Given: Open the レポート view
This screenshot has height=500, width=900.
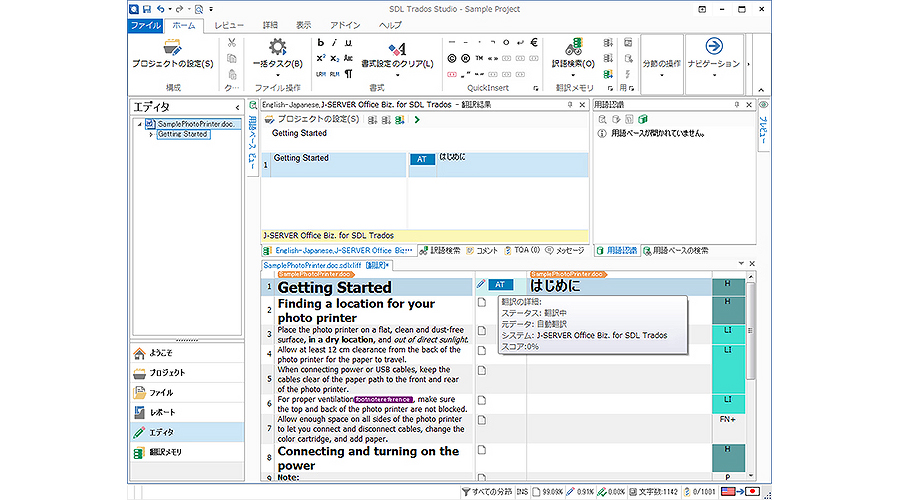Looking at the screenshot, I should tap(187, 412).
